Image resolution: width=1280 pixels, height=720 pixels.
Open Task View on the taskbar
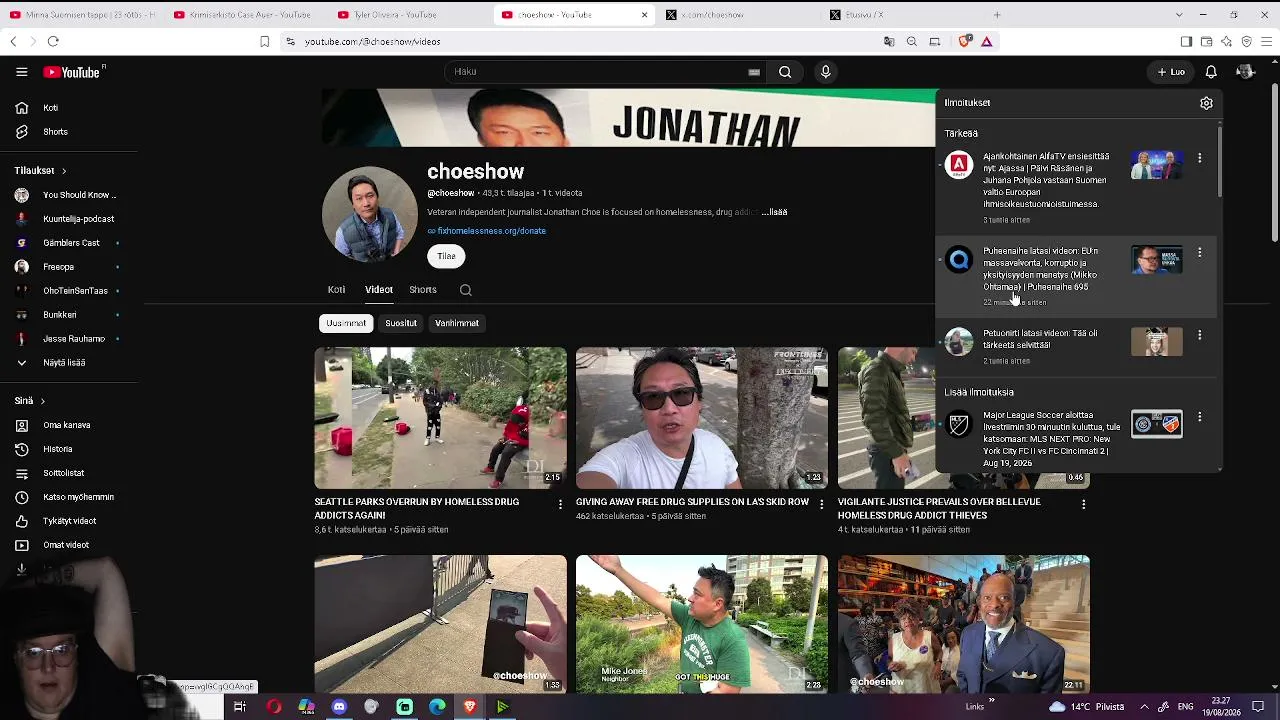[x=240, y=707]
